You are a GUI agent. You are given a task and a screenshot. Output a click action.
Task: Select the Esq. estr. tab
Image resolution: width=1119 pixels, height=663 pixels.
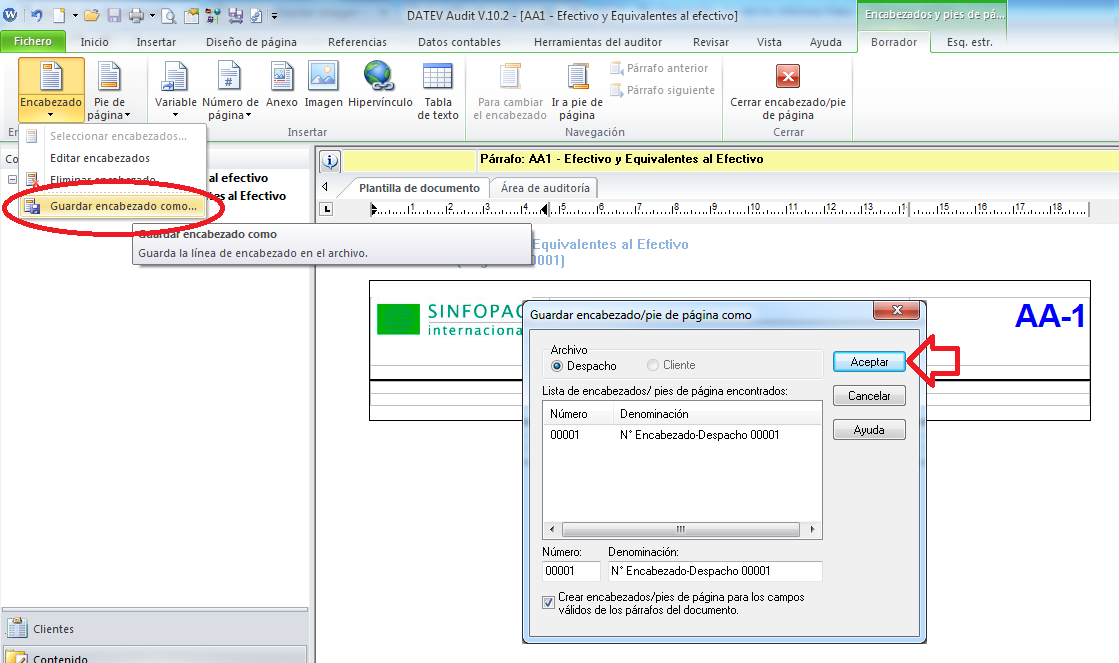[969, 42]
